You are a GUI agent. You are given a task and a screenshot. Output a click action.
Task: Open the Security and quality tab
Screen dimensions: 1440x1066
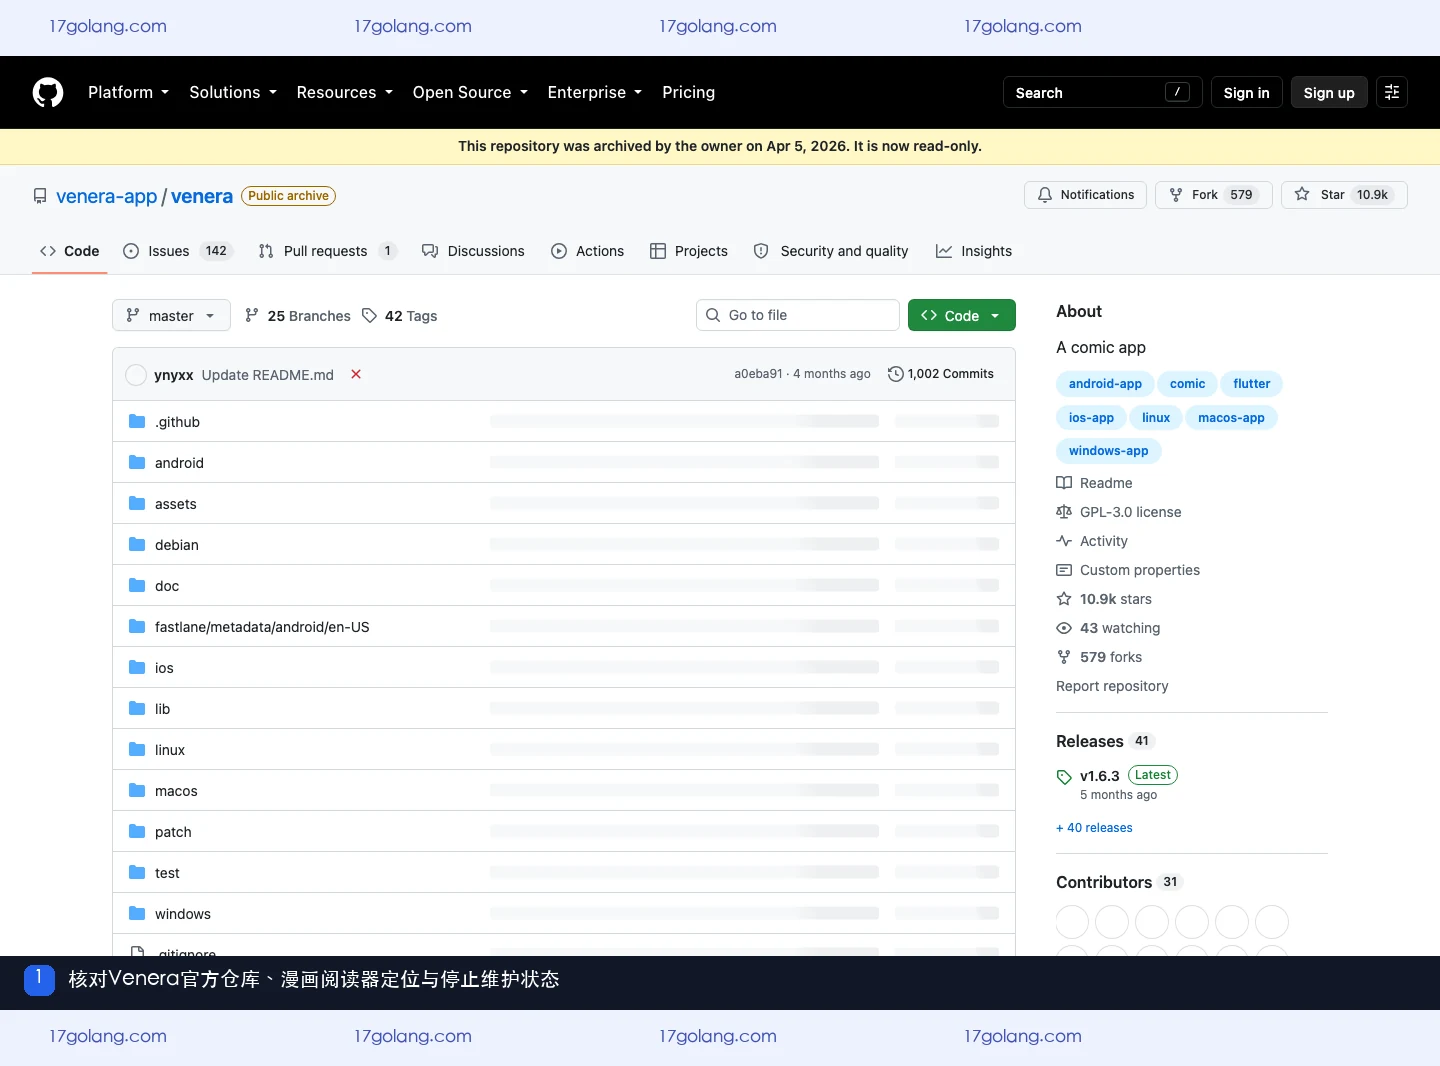tap(831, 251)
